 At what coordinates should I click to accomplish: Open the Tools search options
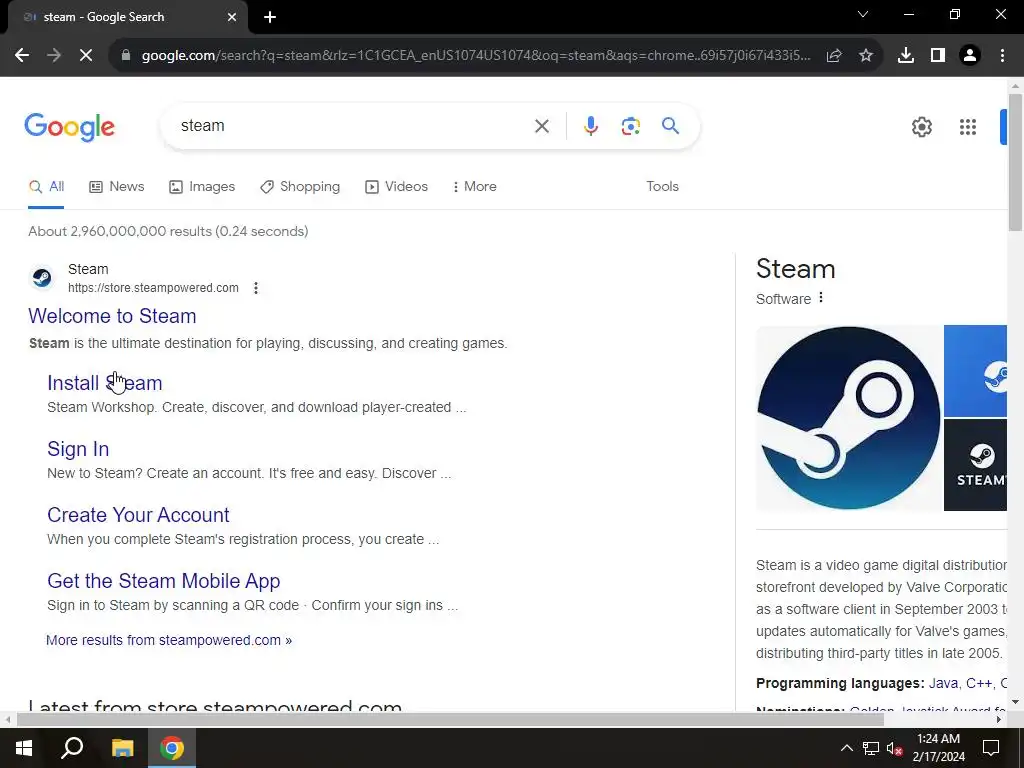[662, 187]
